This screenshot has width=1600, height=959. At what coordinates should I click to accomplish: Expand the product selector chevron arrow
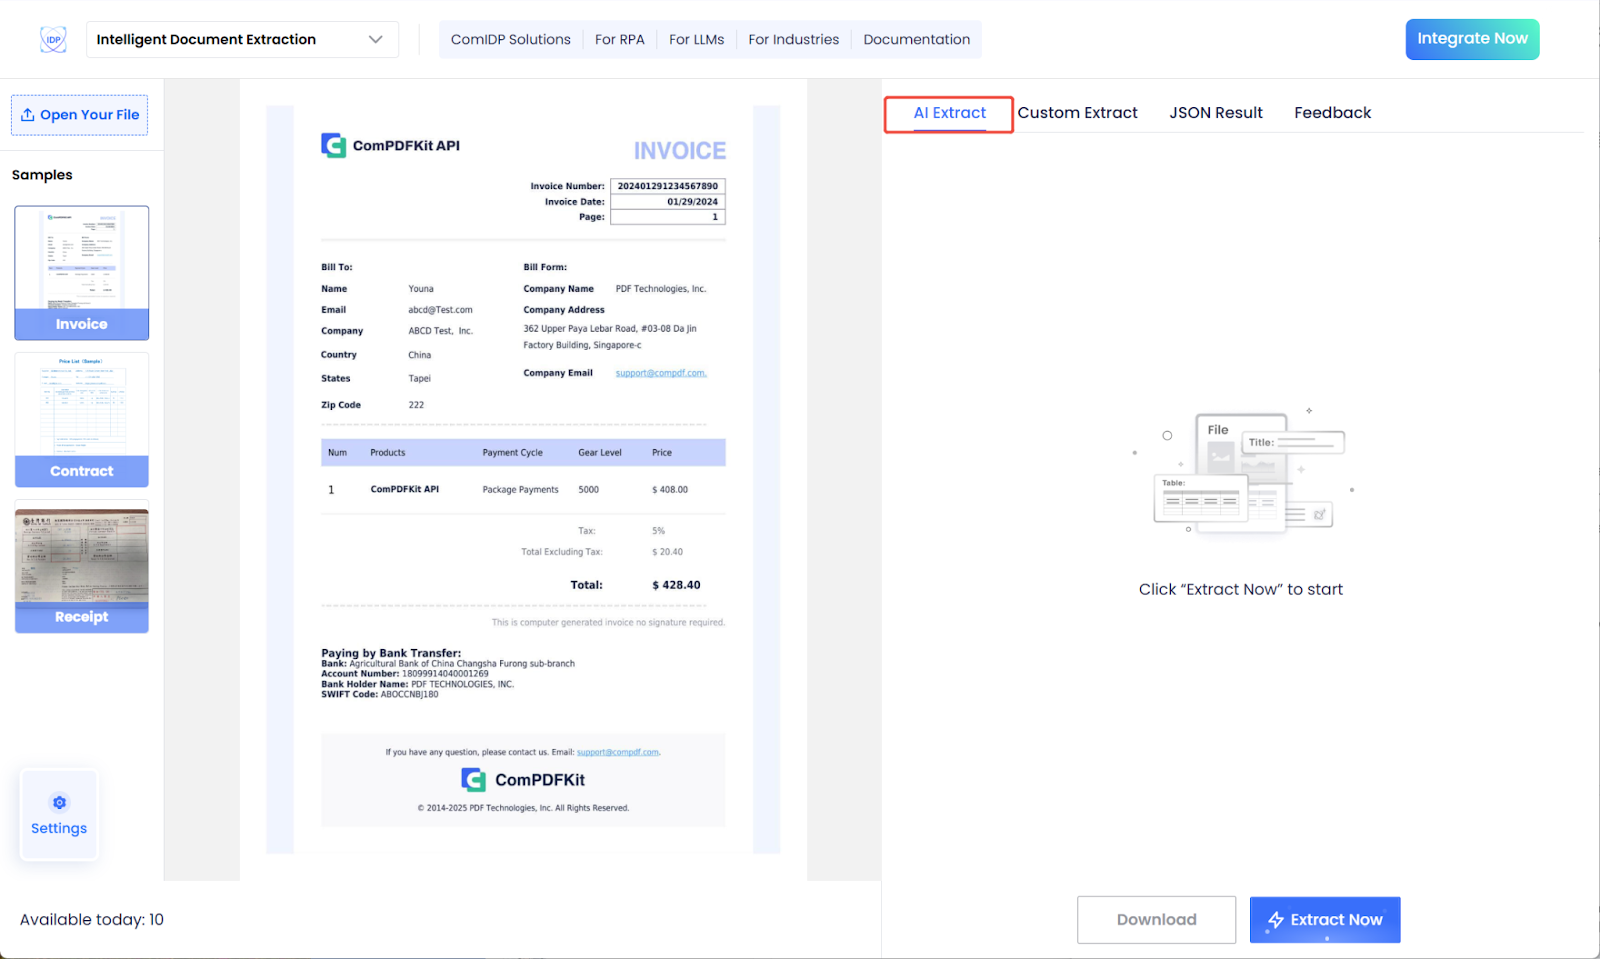376,39
